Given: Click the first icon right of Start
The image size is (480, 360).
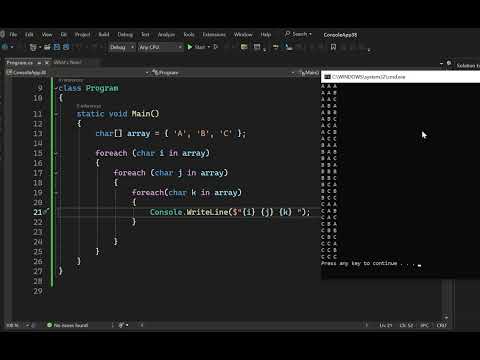Looking at the screenshot, I should tap(244, 47).
